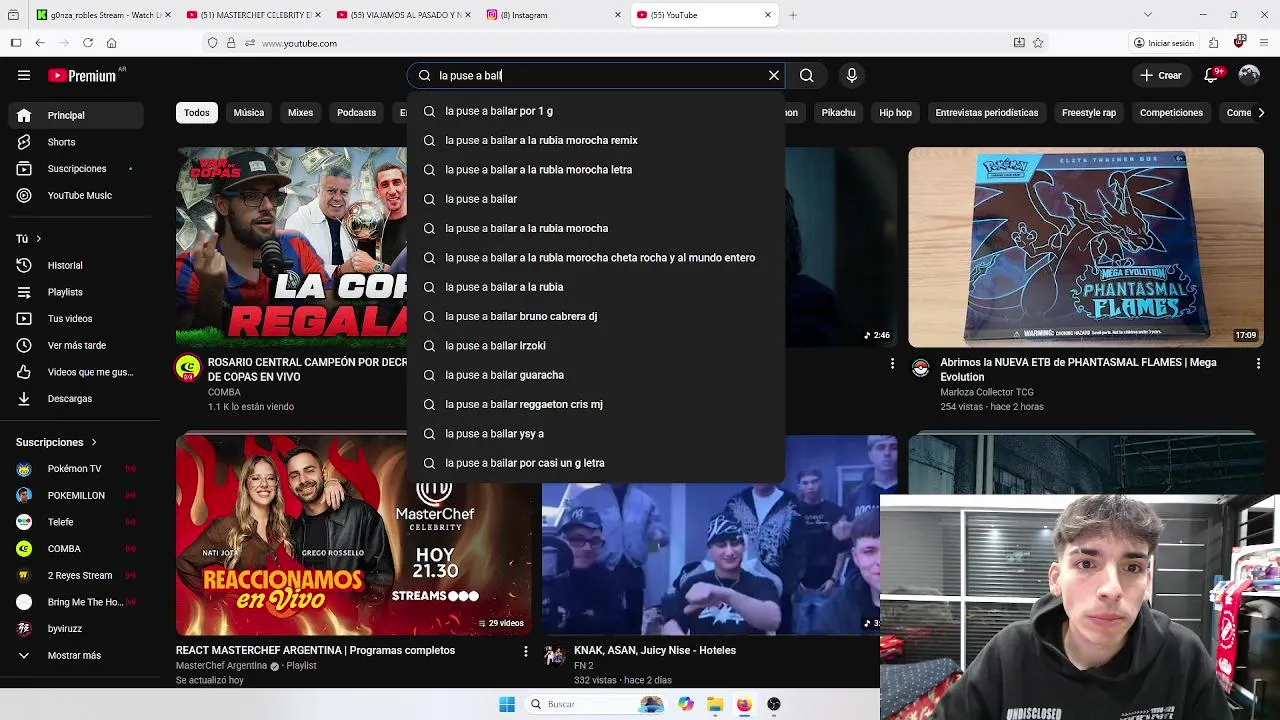Open Pokémon TV channel subscription
Screen dimensions: 1280x720
pos(76,468)
